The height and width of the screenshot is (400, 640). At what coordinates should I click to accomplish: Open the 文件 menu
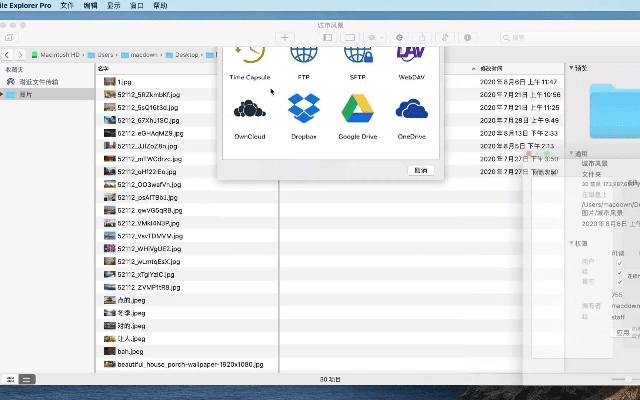(x=66, y=5)
